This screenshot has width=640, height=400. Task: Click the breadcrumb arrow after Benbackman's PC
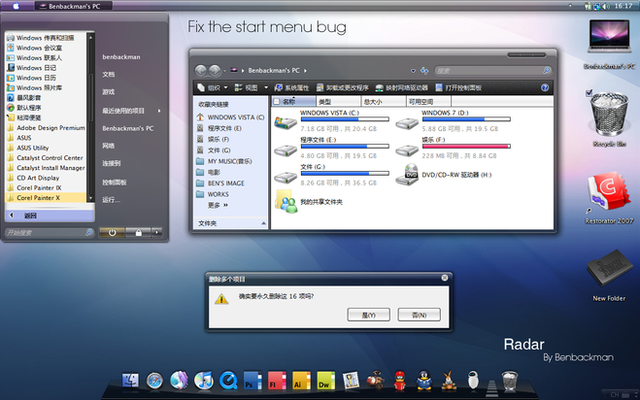point(305,71)
